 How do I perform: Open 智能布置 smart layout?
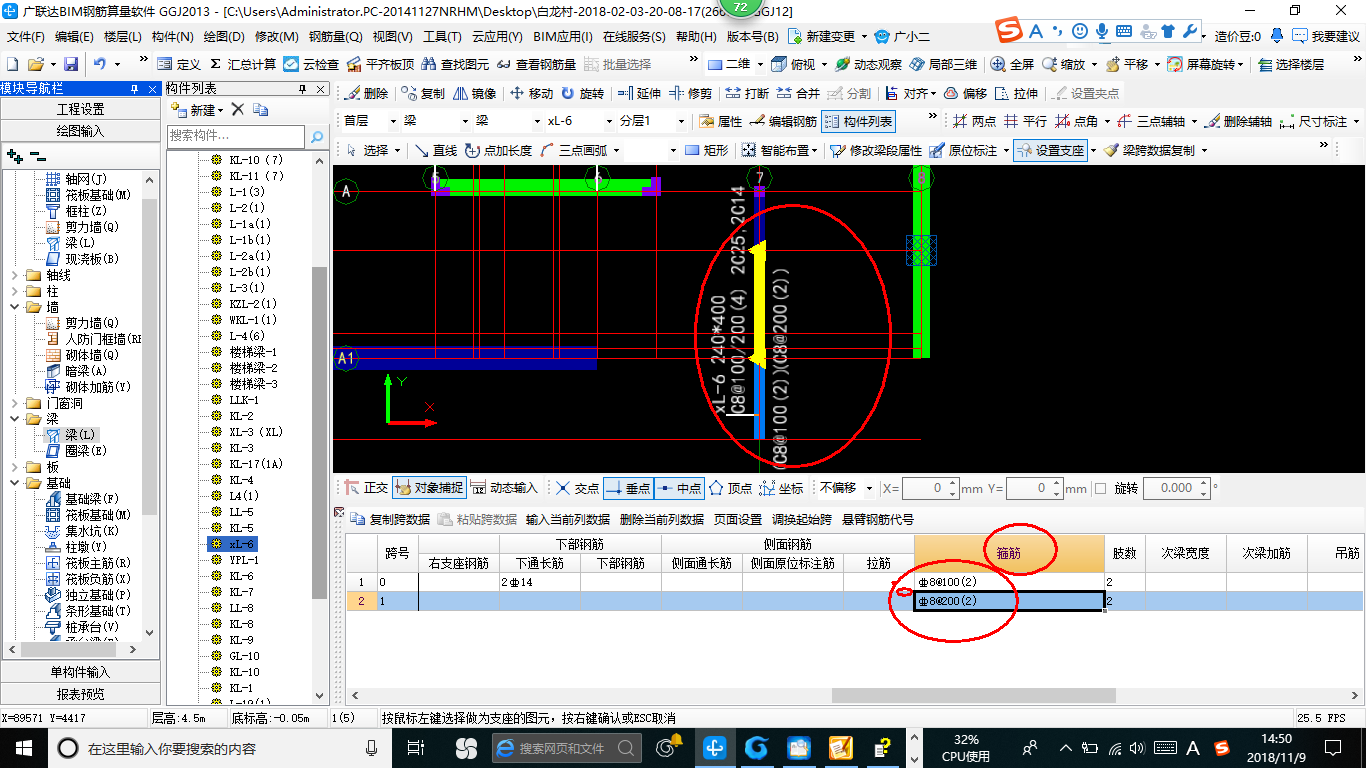(x=779, y=150)
